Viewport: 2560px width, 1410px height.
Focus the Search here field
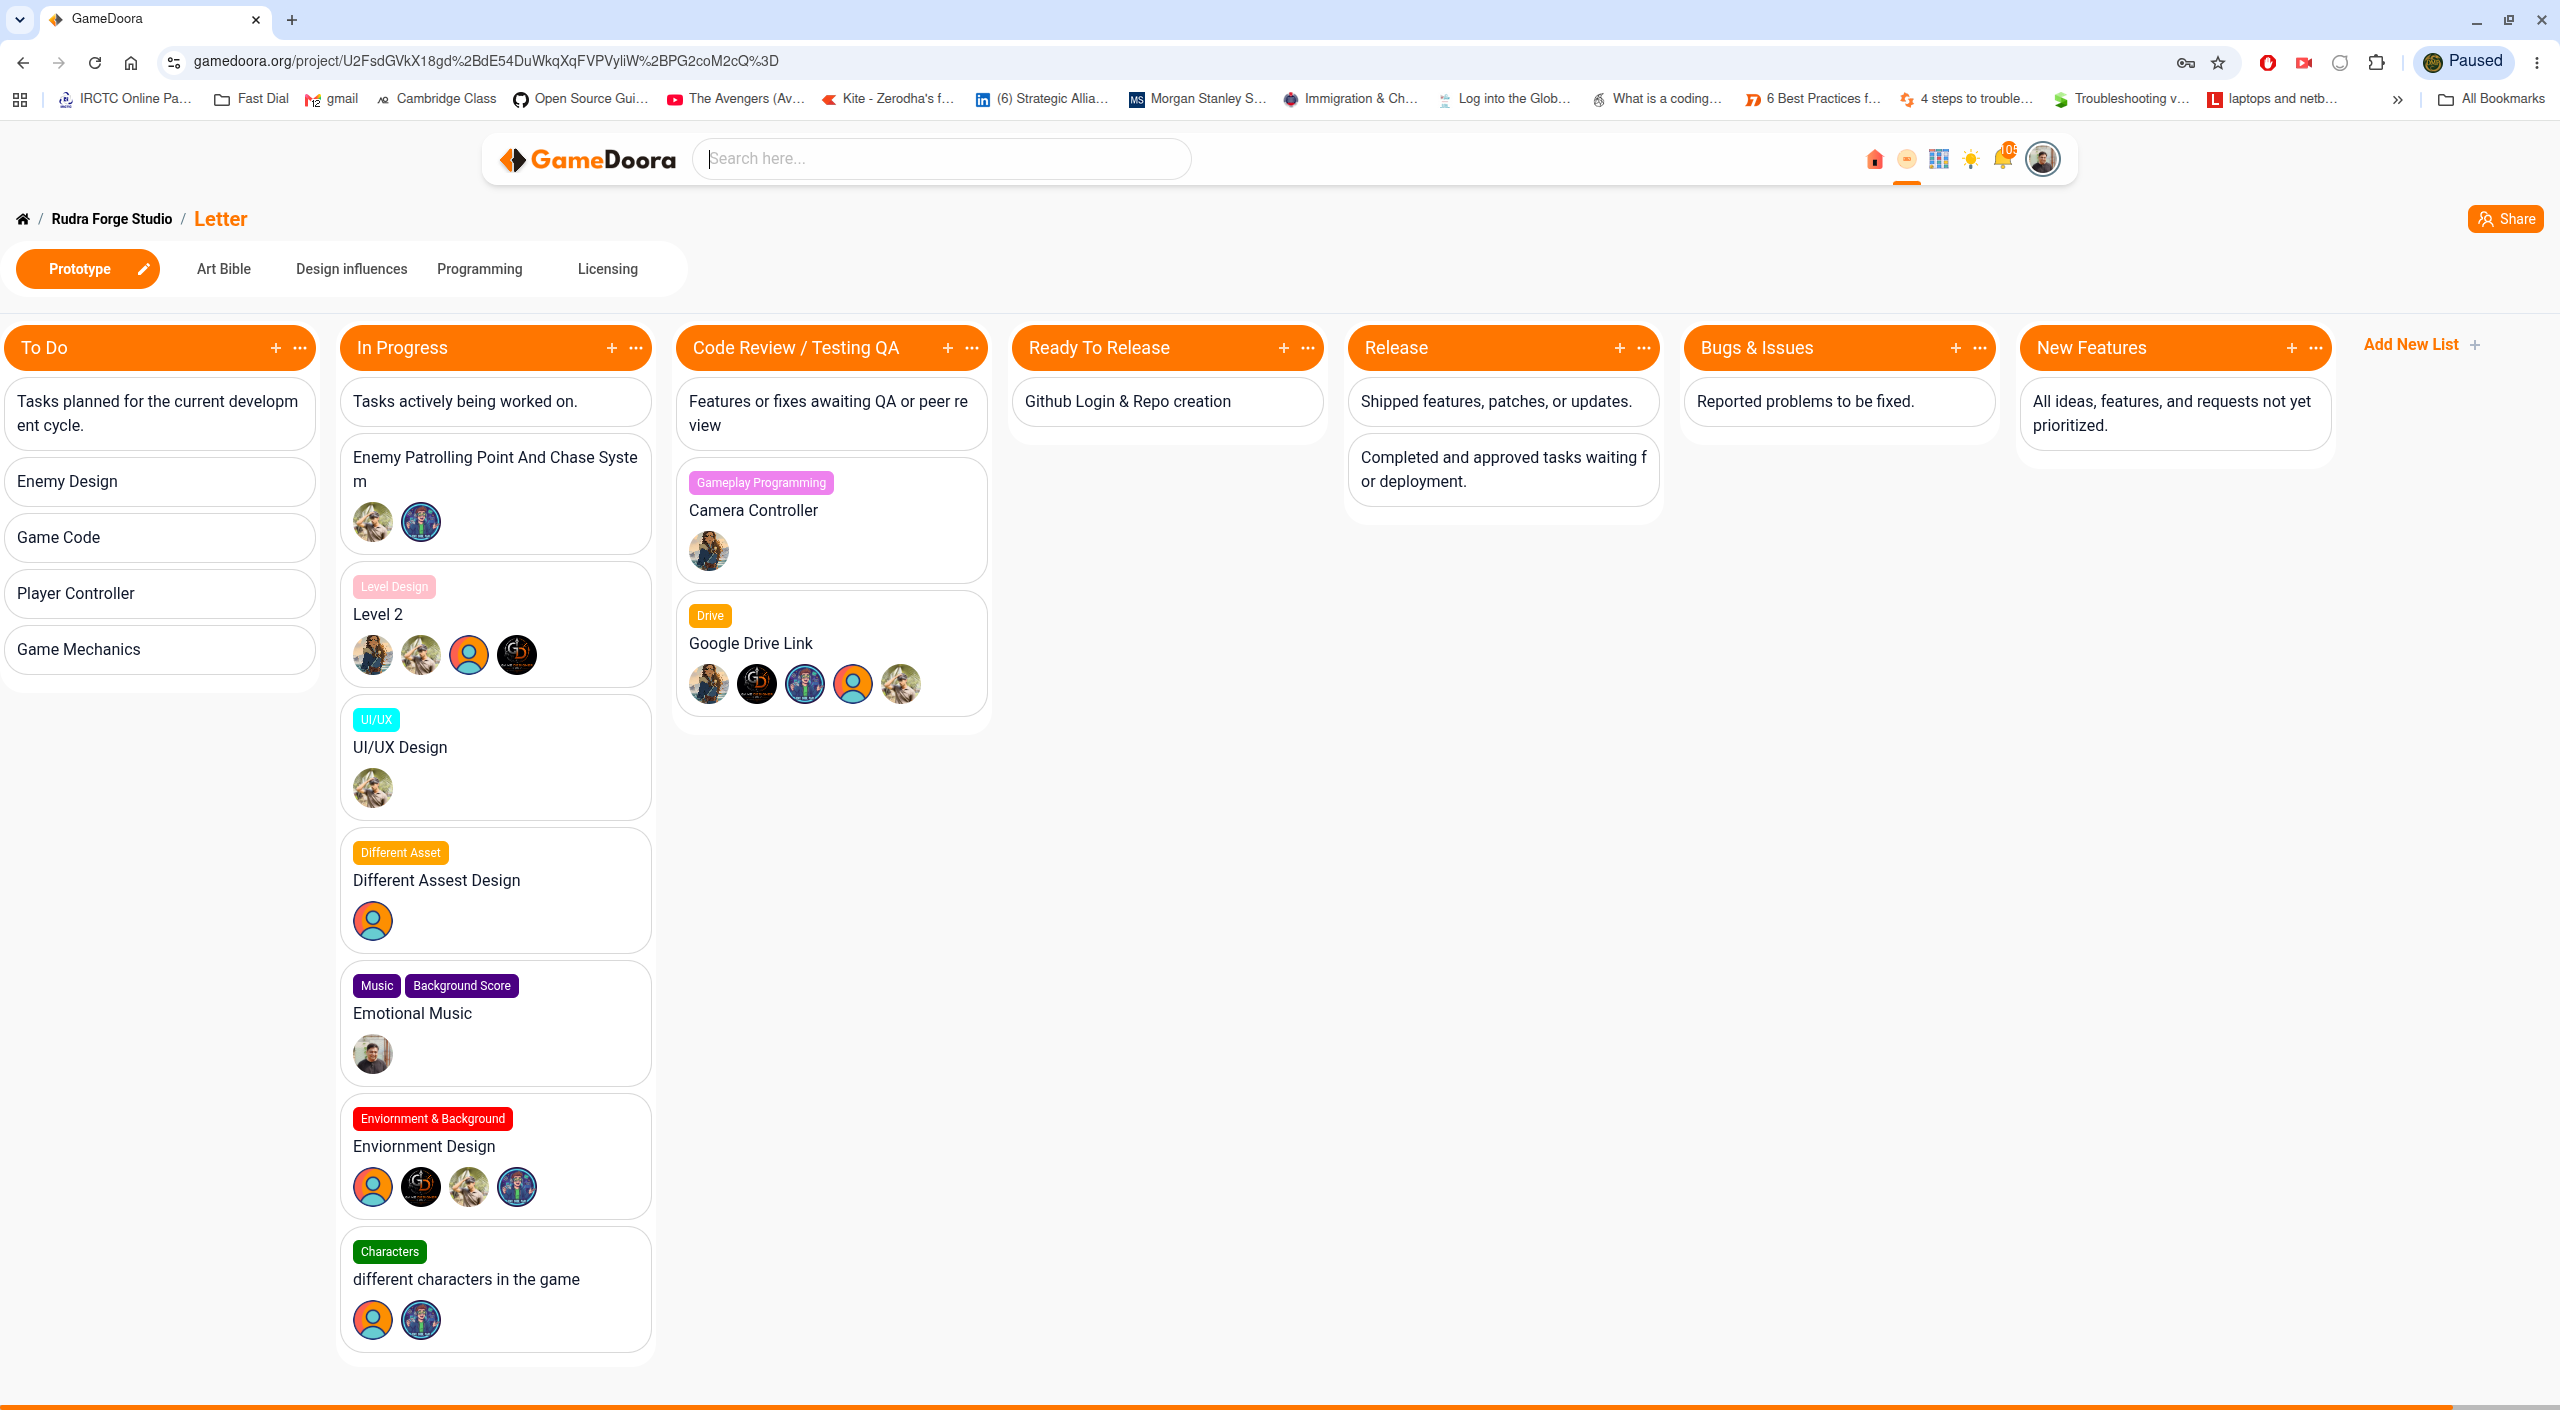(942, 159)
